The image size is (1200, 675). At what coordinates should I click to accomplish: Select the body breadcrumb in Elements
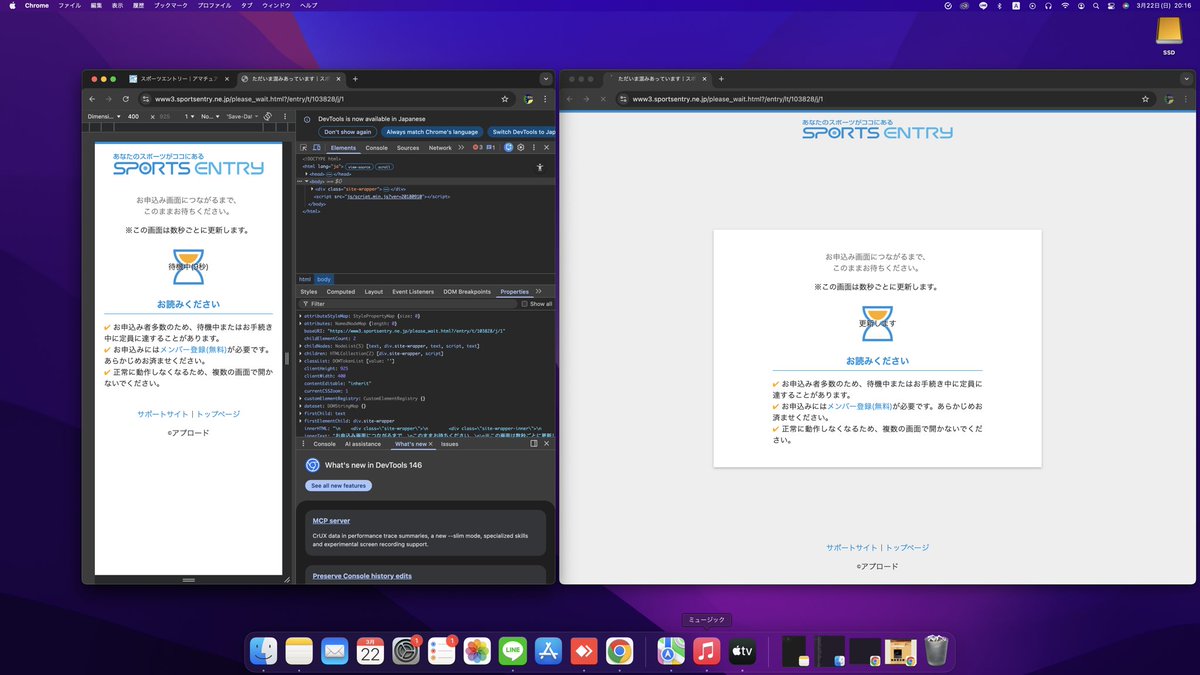coord(324,279)
